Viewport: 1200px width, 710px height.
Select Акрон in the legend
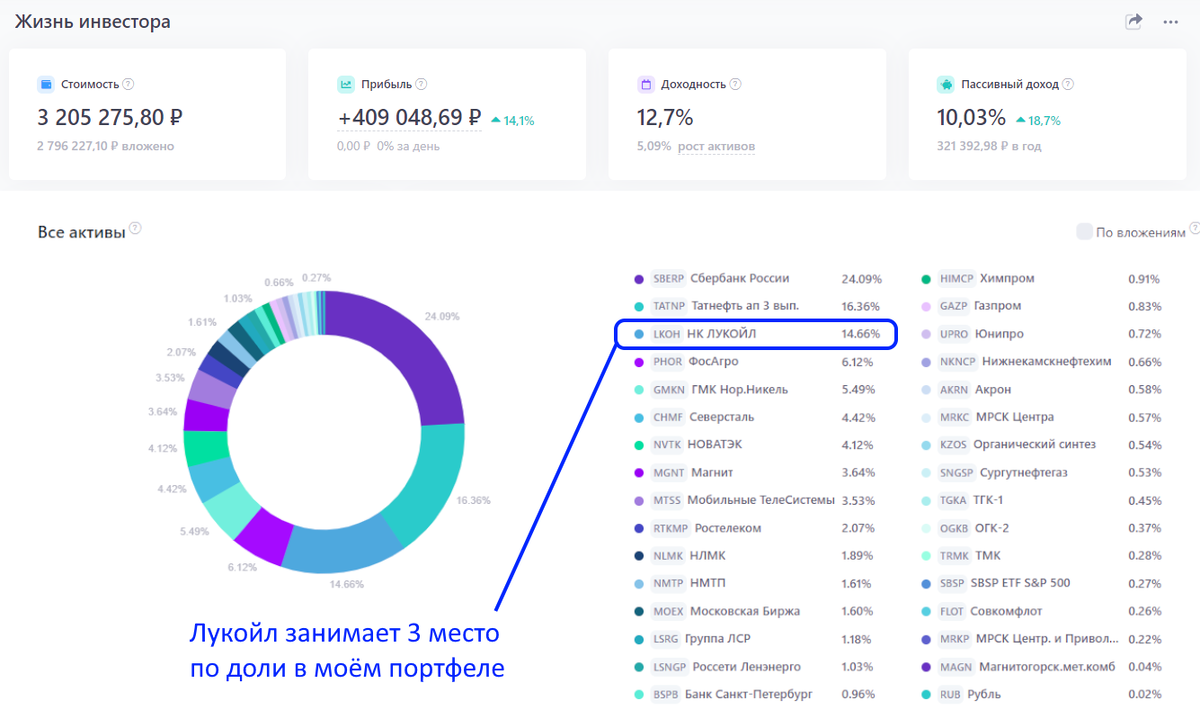993,390
